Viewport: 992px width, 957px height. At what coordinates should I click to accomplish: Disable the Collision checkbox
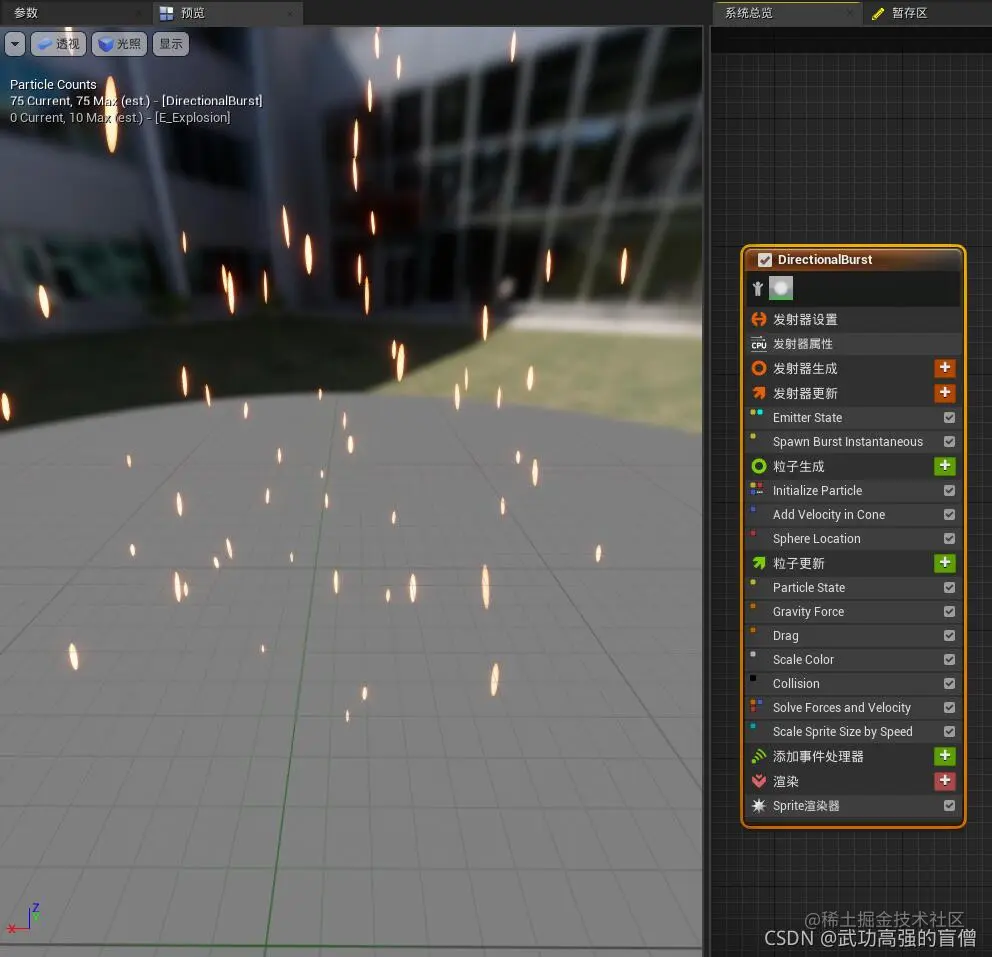(949, 684)
